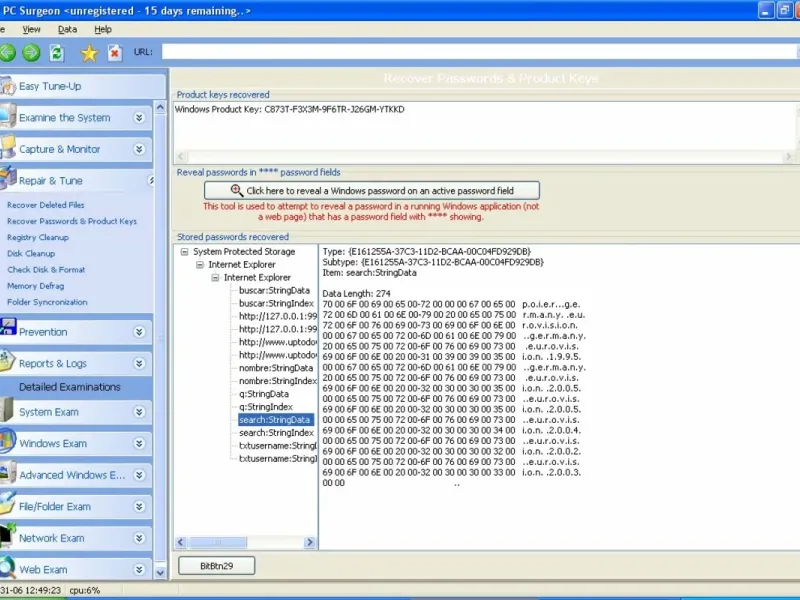Click the refresh page icon
Viewport: 800px width, 600px height.
coord(56,52)
